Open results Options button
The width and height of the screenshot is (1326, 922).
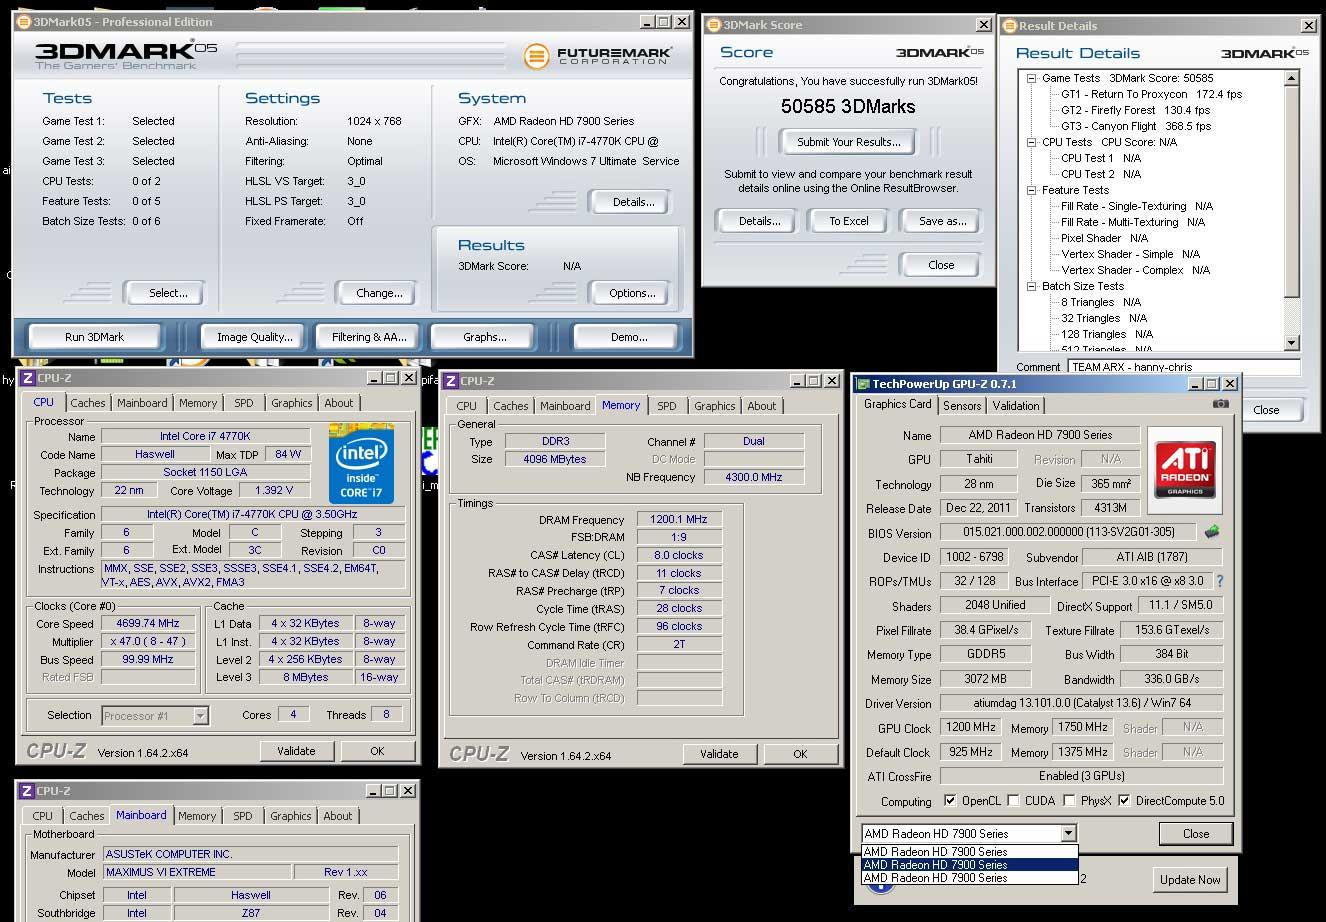pyautogui.click(x=632, y=293)
